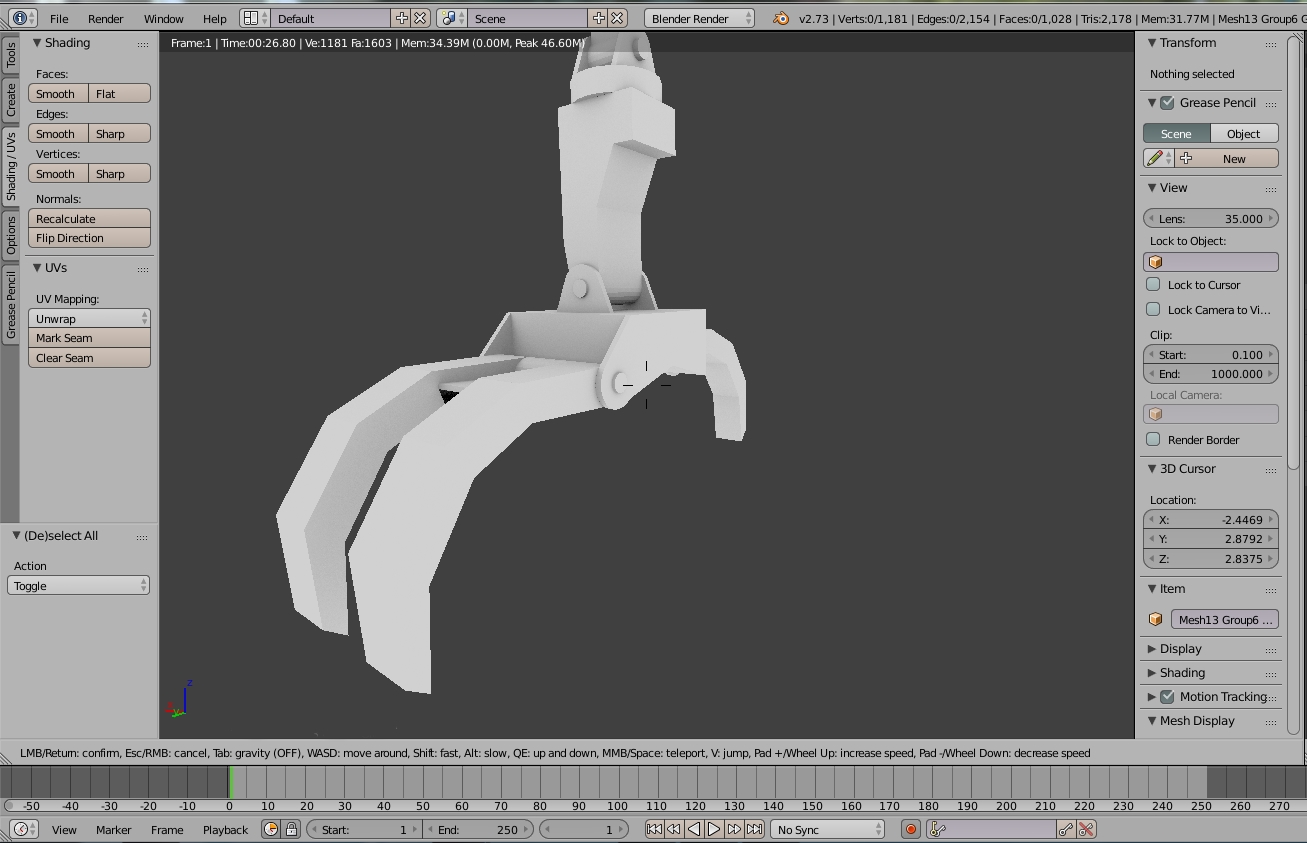Open the Unwrap UV mapping dropdown
Viewport: 1307px width, 843px height.
point(90,318)
